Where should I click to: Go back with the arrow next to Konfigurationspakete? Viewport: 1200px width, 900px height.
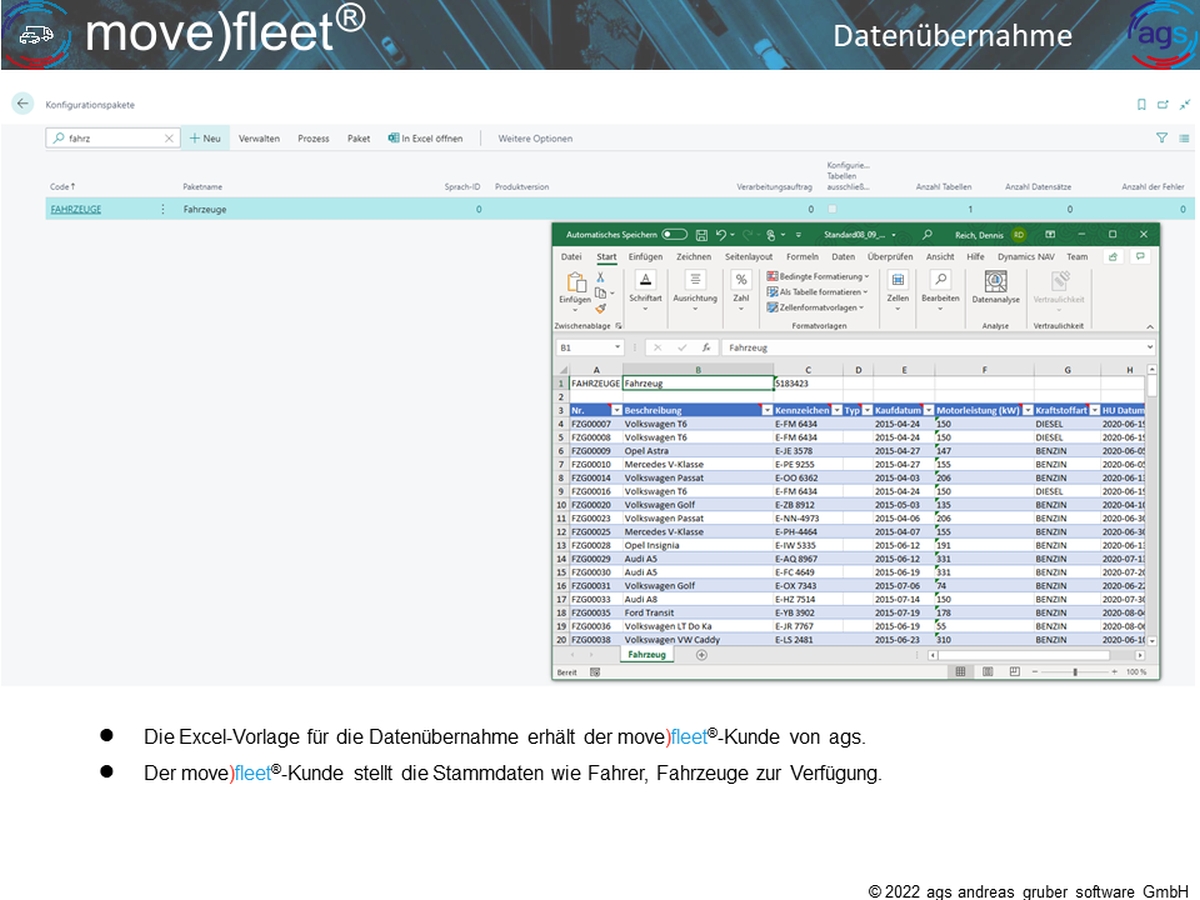click(22, 104)
